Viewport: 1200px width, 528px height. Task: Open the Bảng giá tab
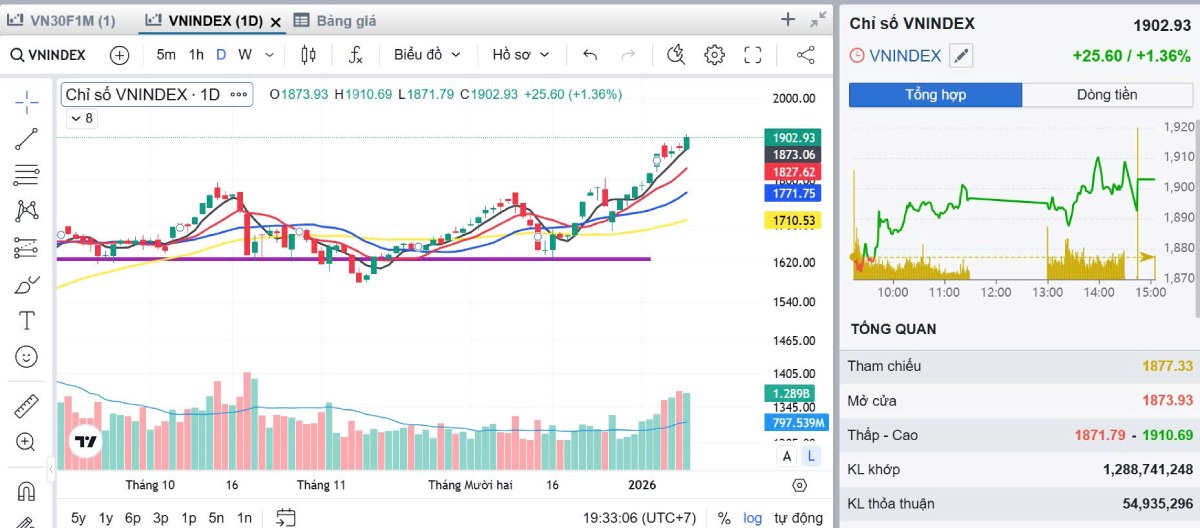(x=336, y=20)
